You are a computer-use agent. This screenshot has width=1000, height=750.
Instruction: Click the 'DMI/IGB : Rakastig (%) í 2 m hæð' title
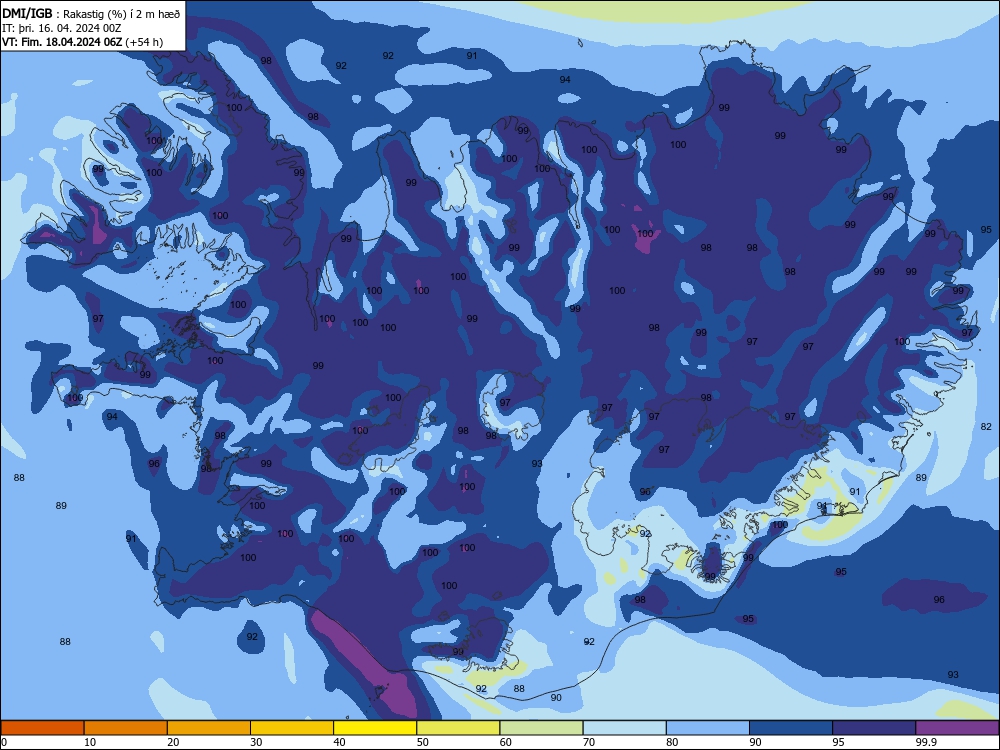92,14
